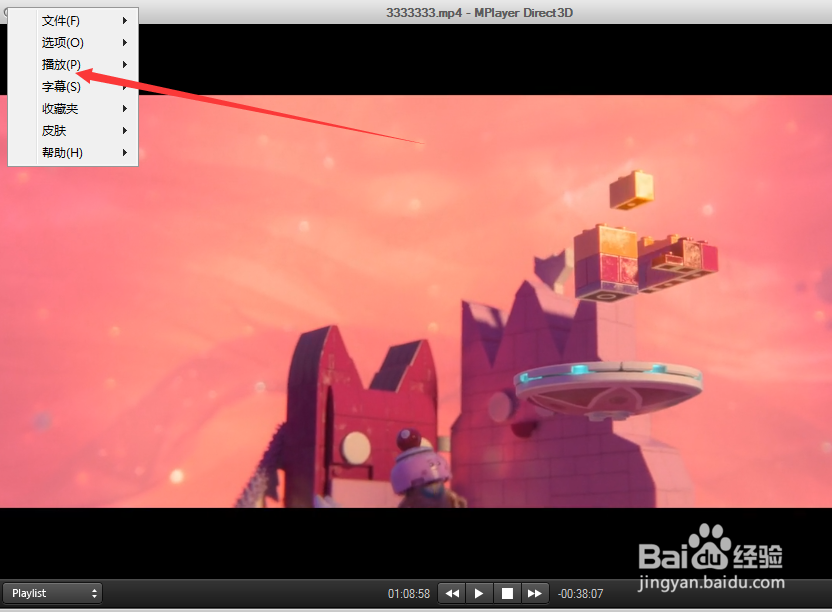Expand submenu arrow beside 文件(F)

(x=125, y=21)
